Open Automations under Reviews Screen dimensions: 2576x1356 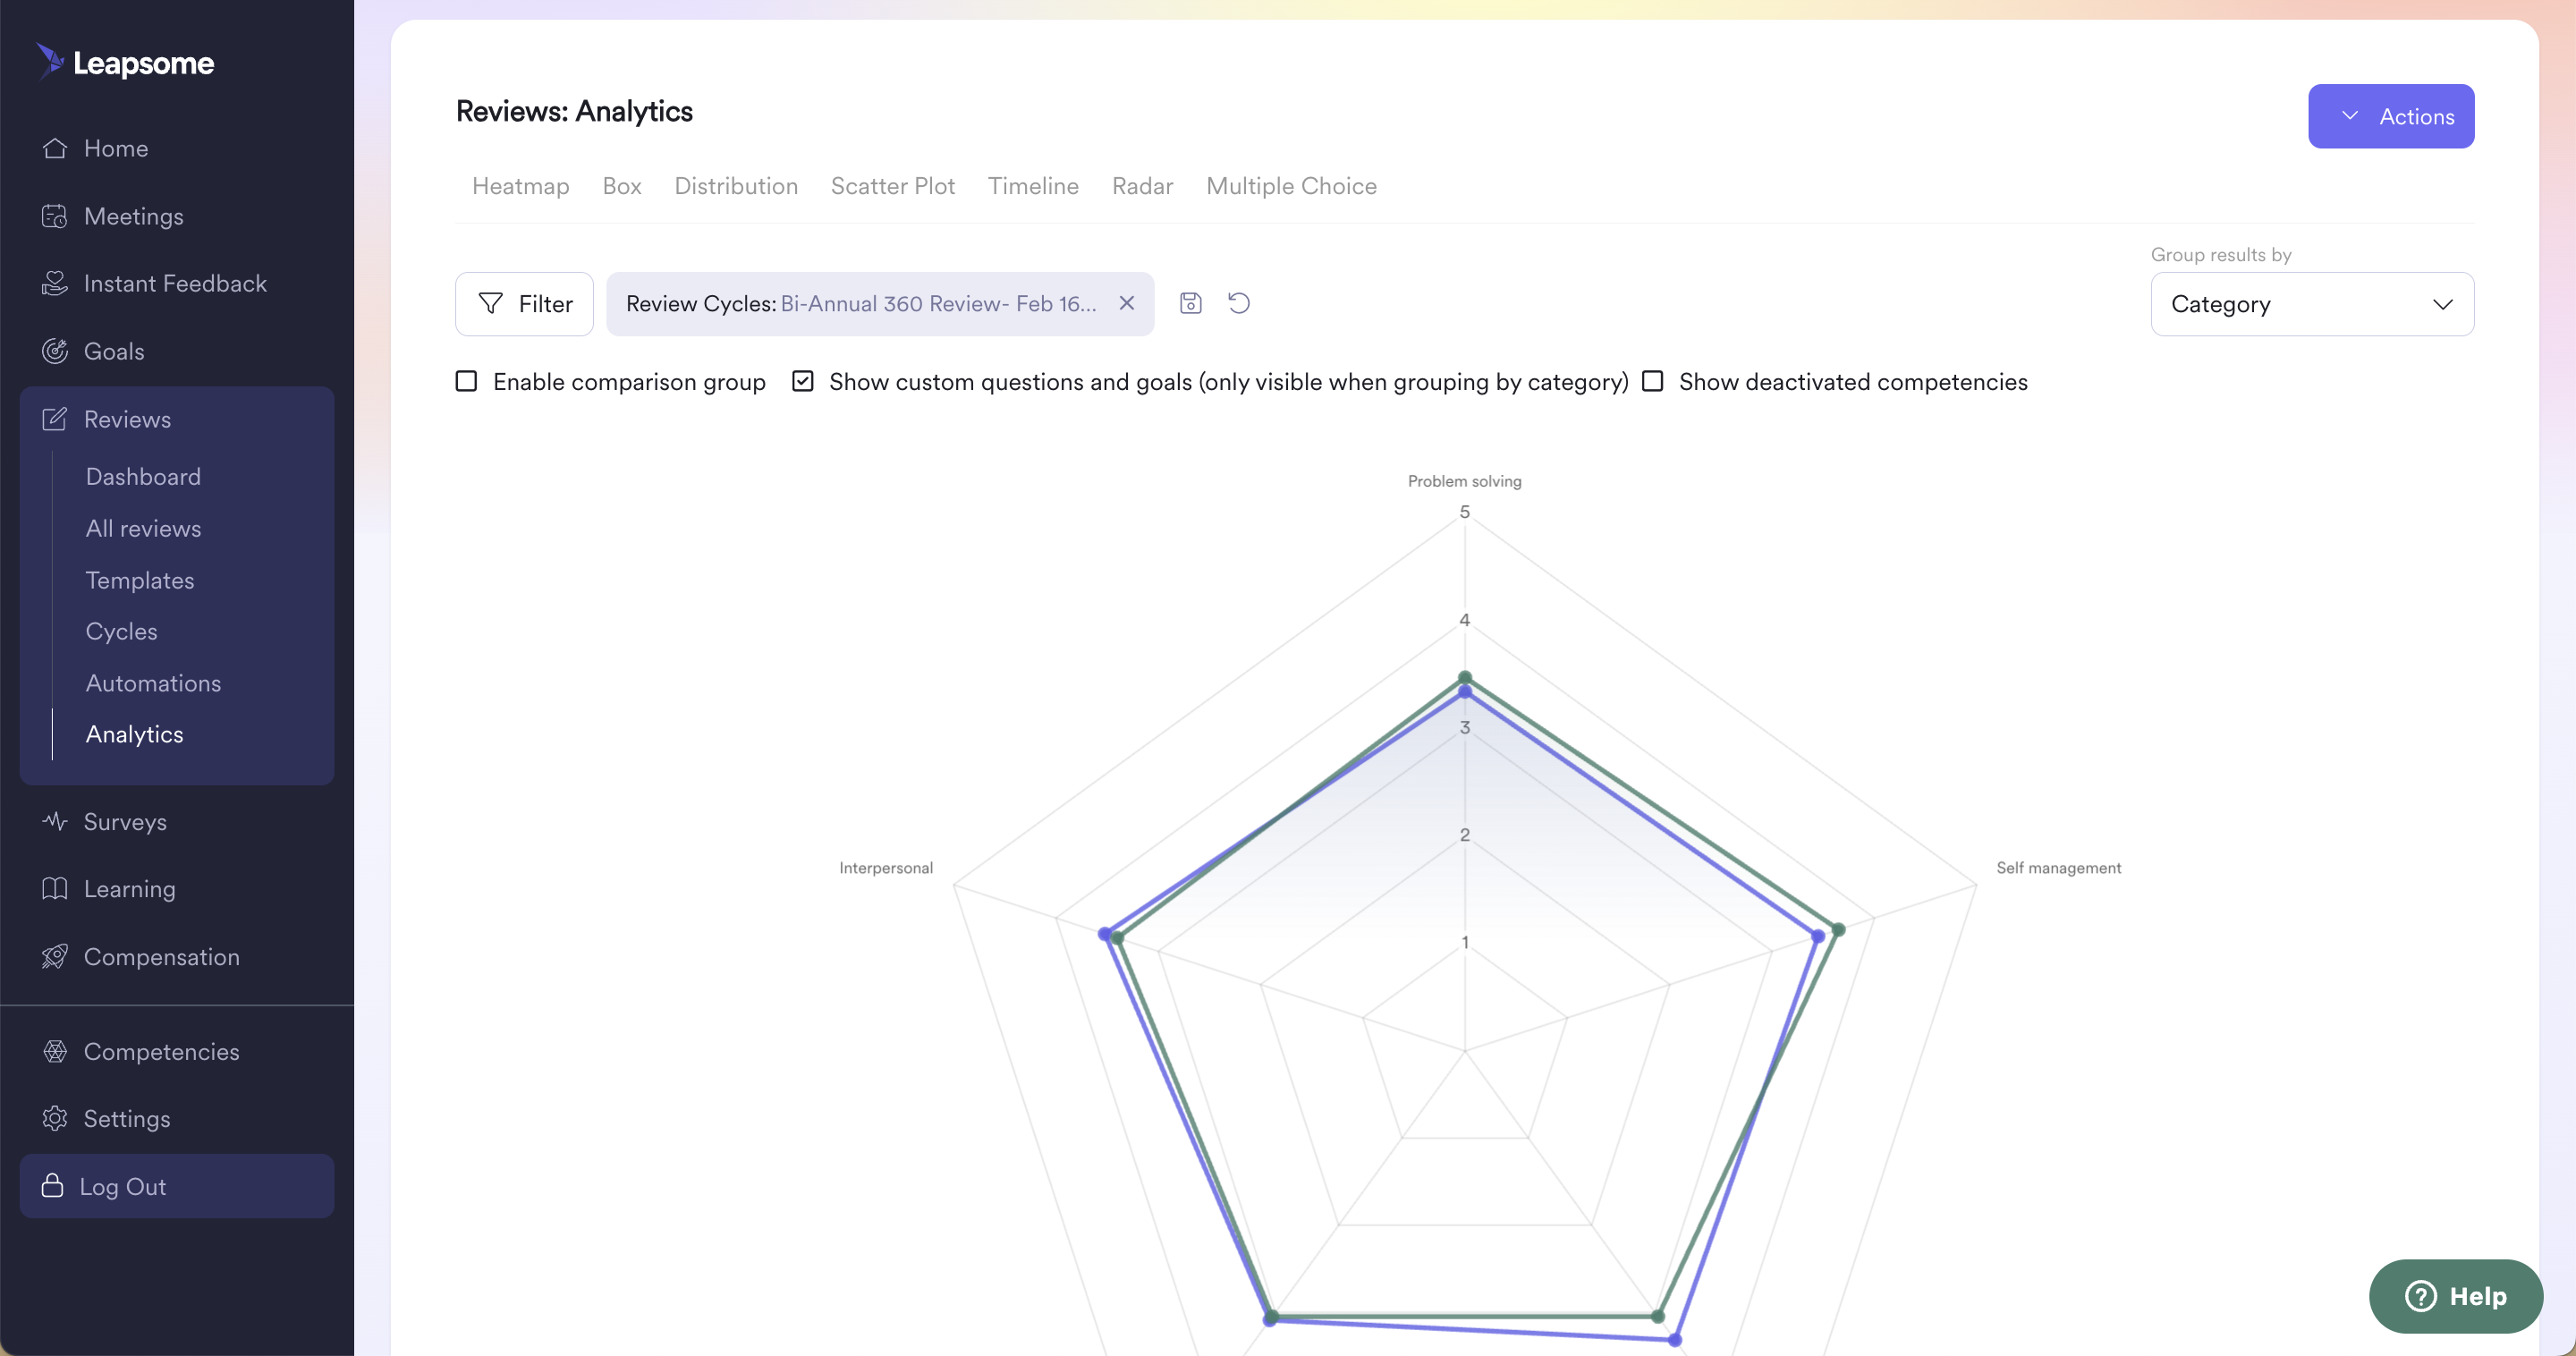[x=153, y=683]
